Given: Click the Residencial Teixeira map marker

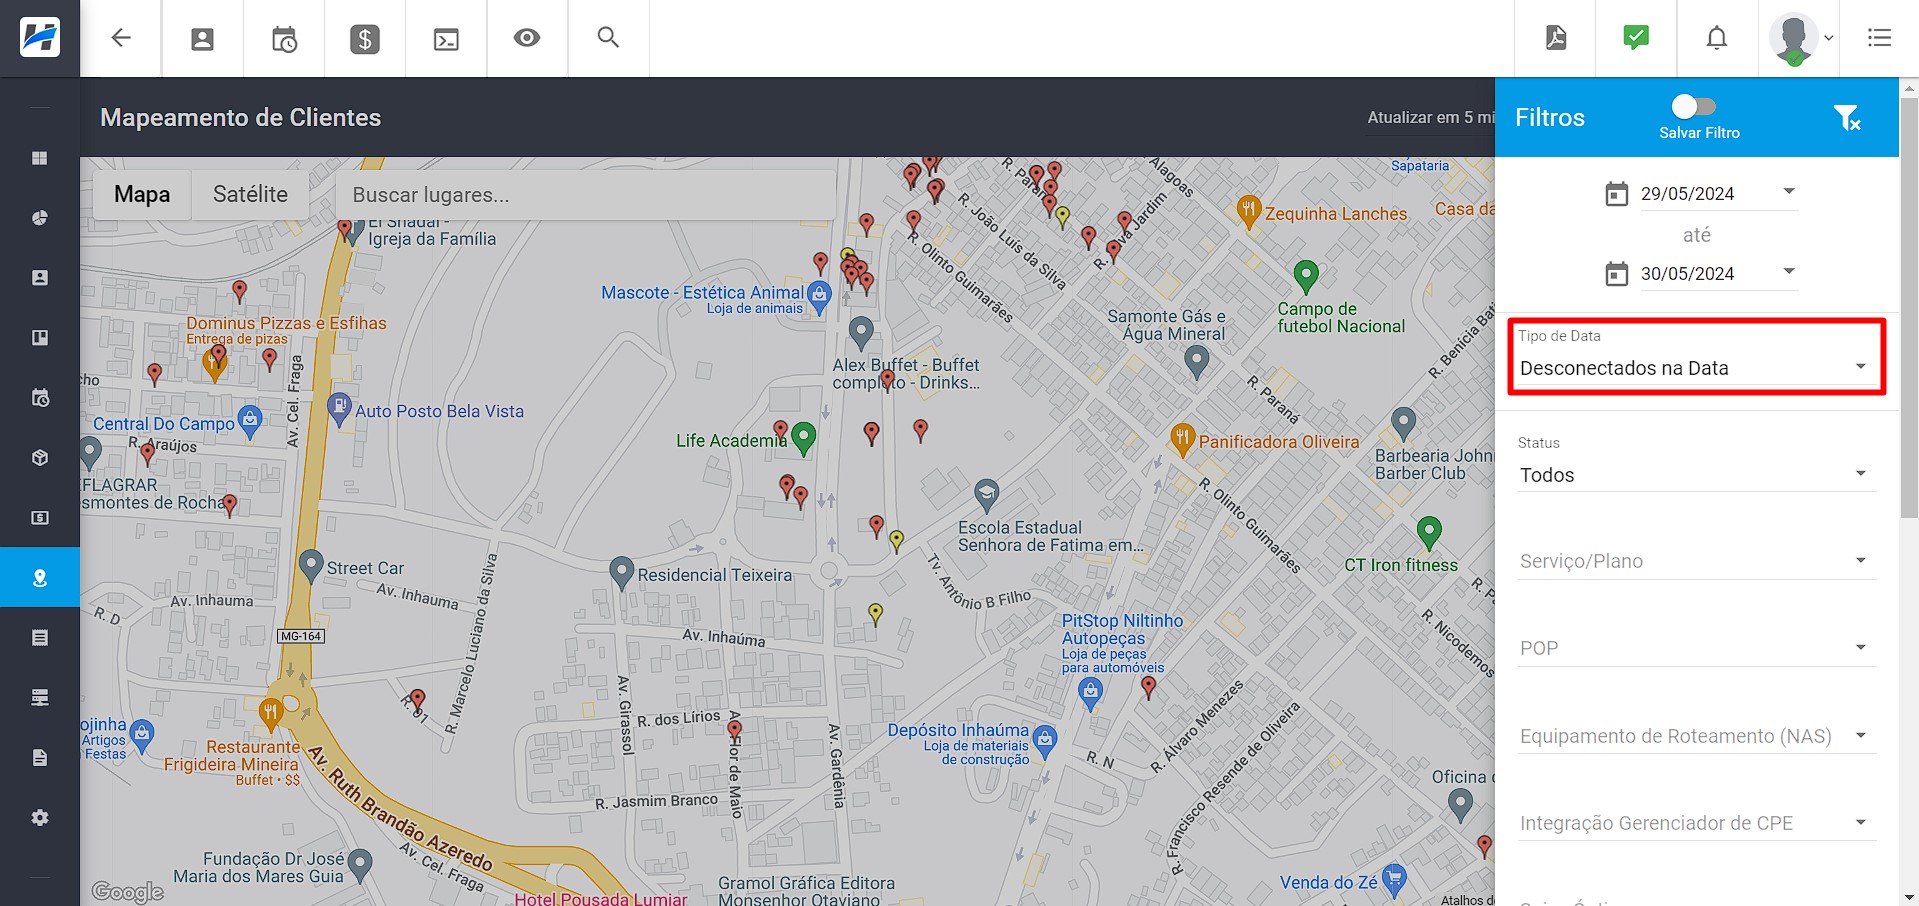Looking at the screenshot, I should pos(622,573).
